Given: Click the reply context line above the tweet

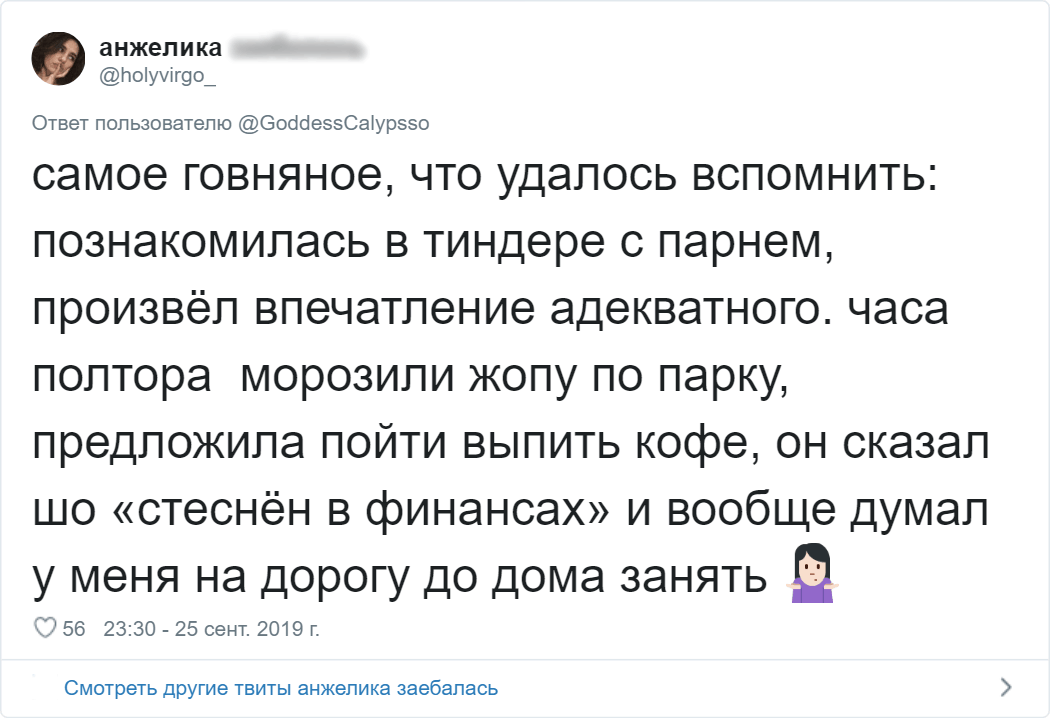Looking at the screenshot, I should (228, 122).
